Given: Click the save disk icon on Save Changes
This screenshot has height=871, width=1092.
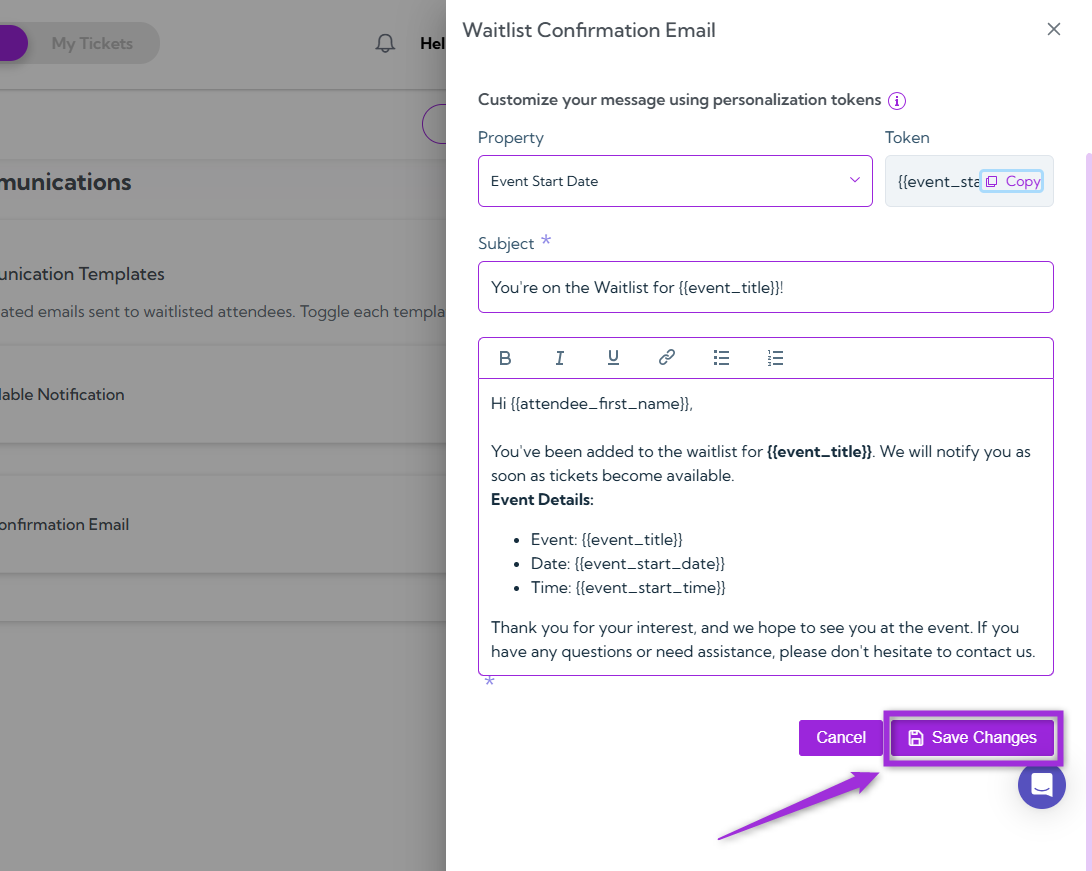Looking at the screenshot, I should point(917,737).
